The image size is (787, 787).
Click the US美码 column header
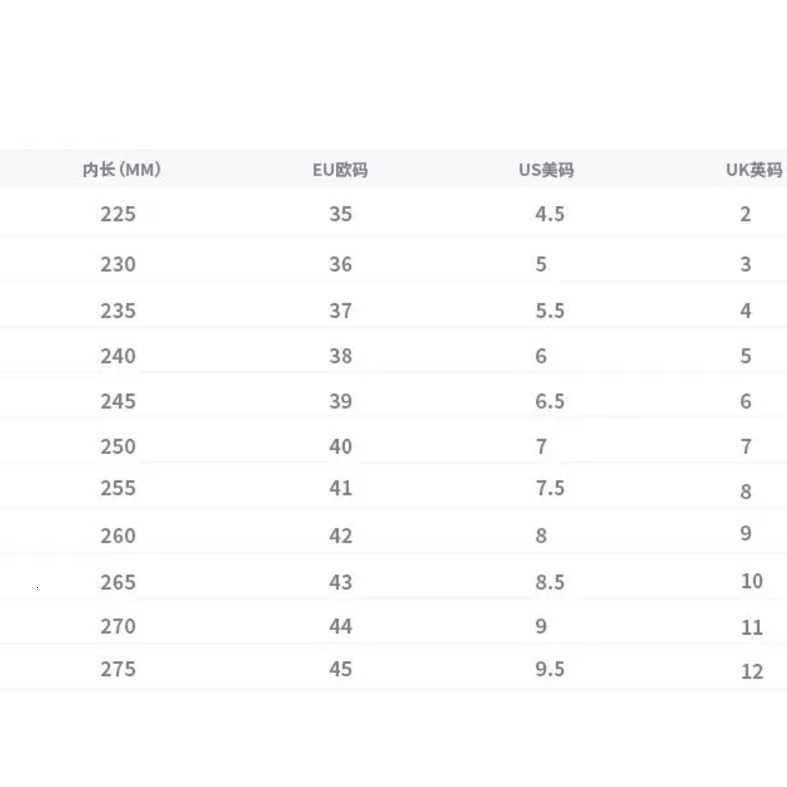[x=546, y=170]
